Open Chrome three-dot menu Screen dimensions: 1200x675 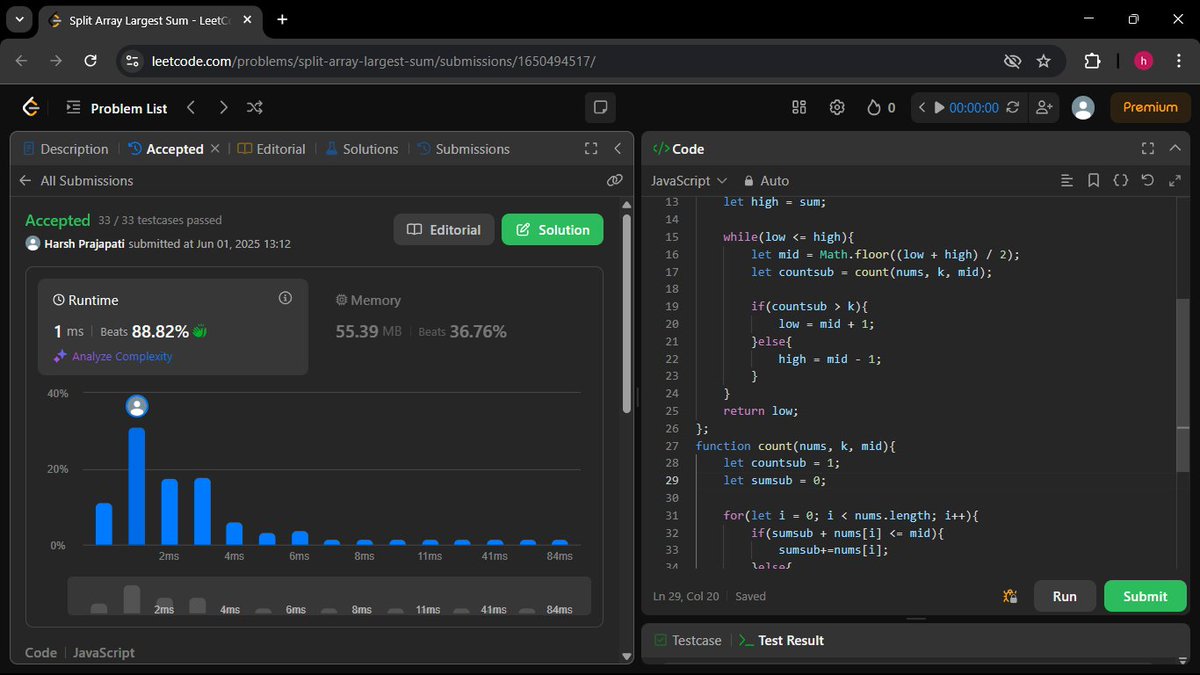[1178, 61]
